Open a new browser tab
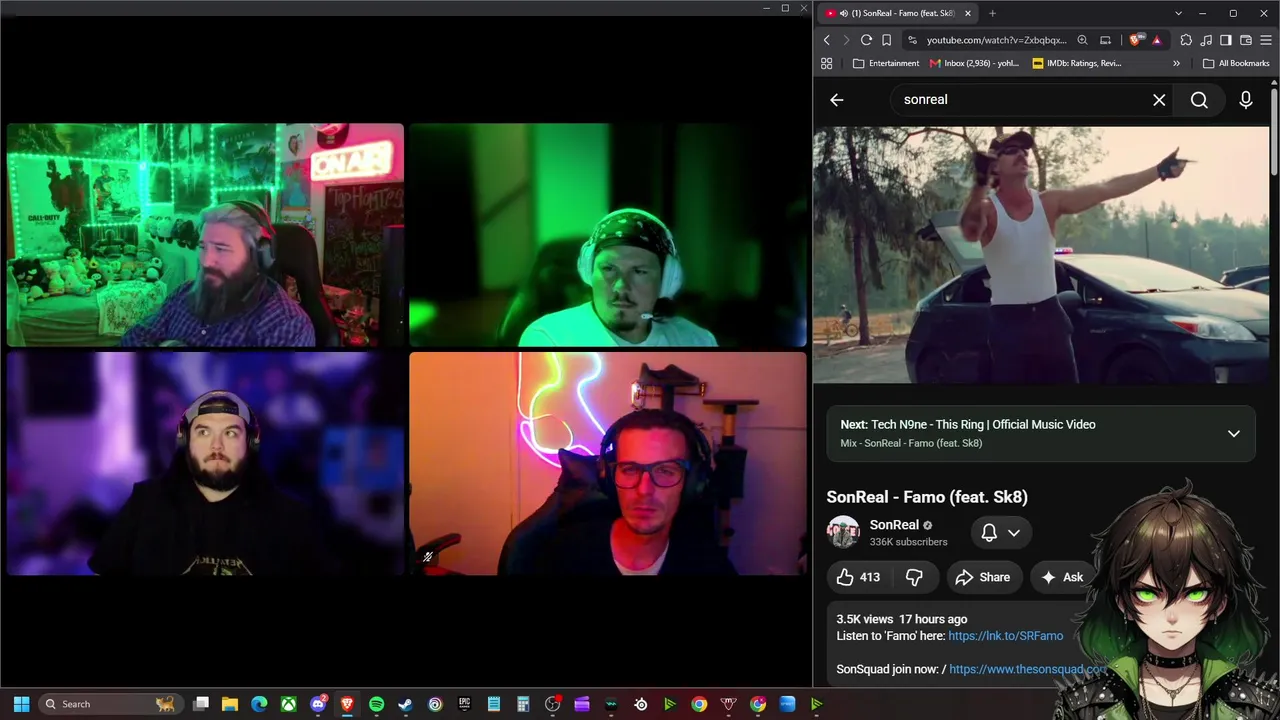Screen dimensions: 1280x720 992,13
